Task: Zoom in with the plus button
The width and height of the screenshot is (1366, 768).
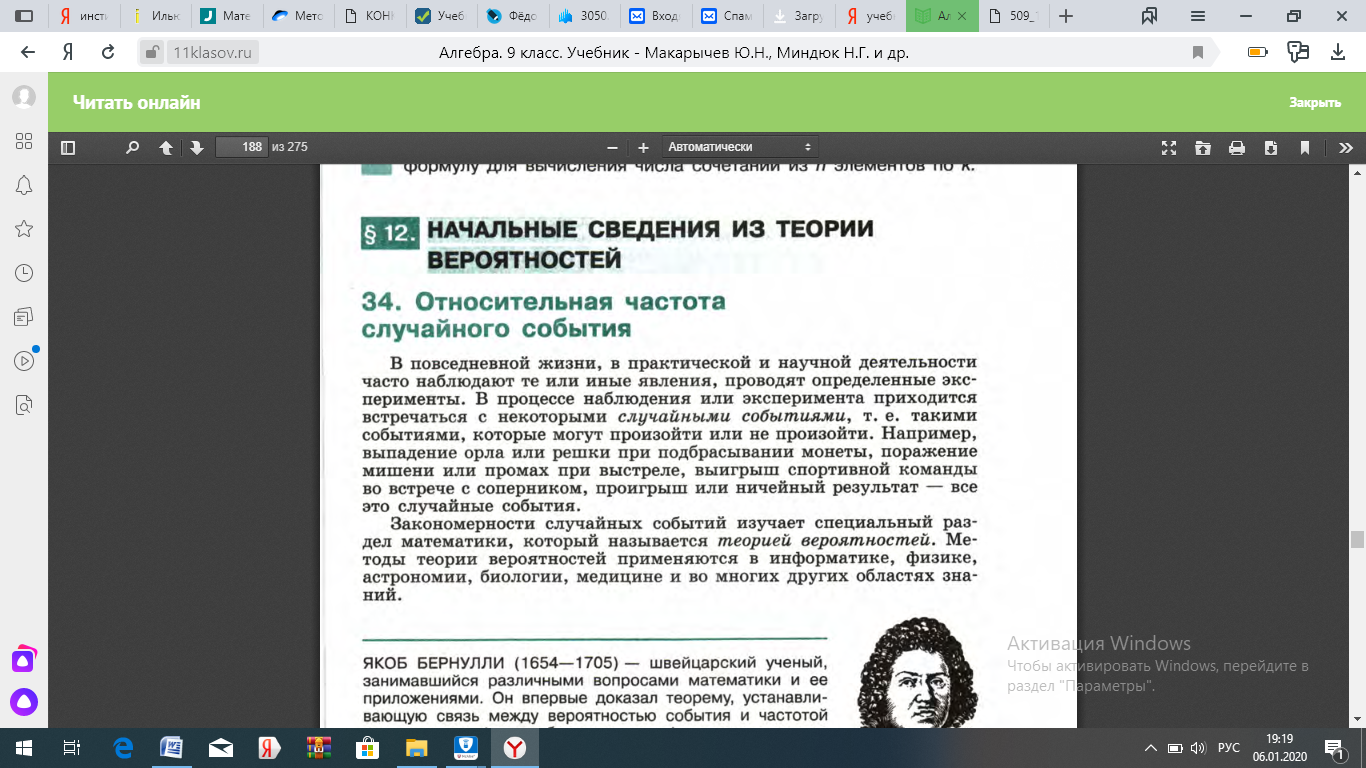Action: (643, 148)
